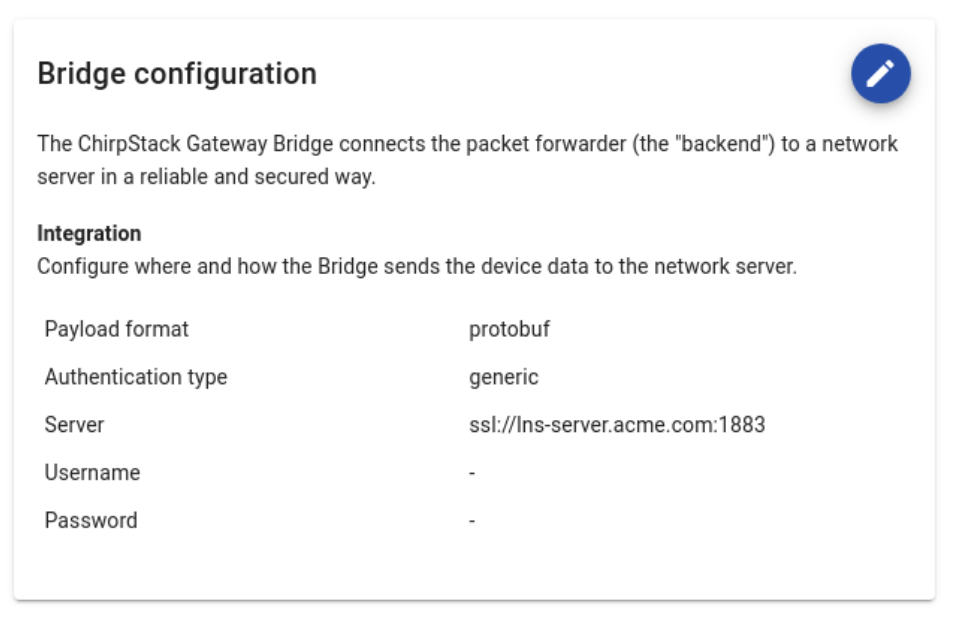Screen dimensions: 954x622
Task: Click the protobuf payload format value
Action: (x=509, y=329)
